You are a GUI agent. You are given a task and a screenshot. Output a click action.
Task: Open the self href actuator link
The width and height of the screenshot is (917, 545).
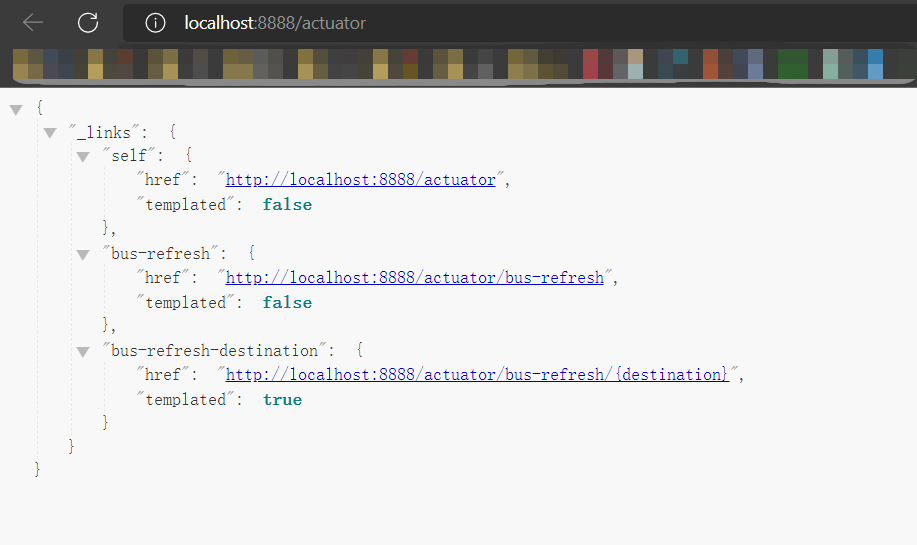tap(360, 181)
